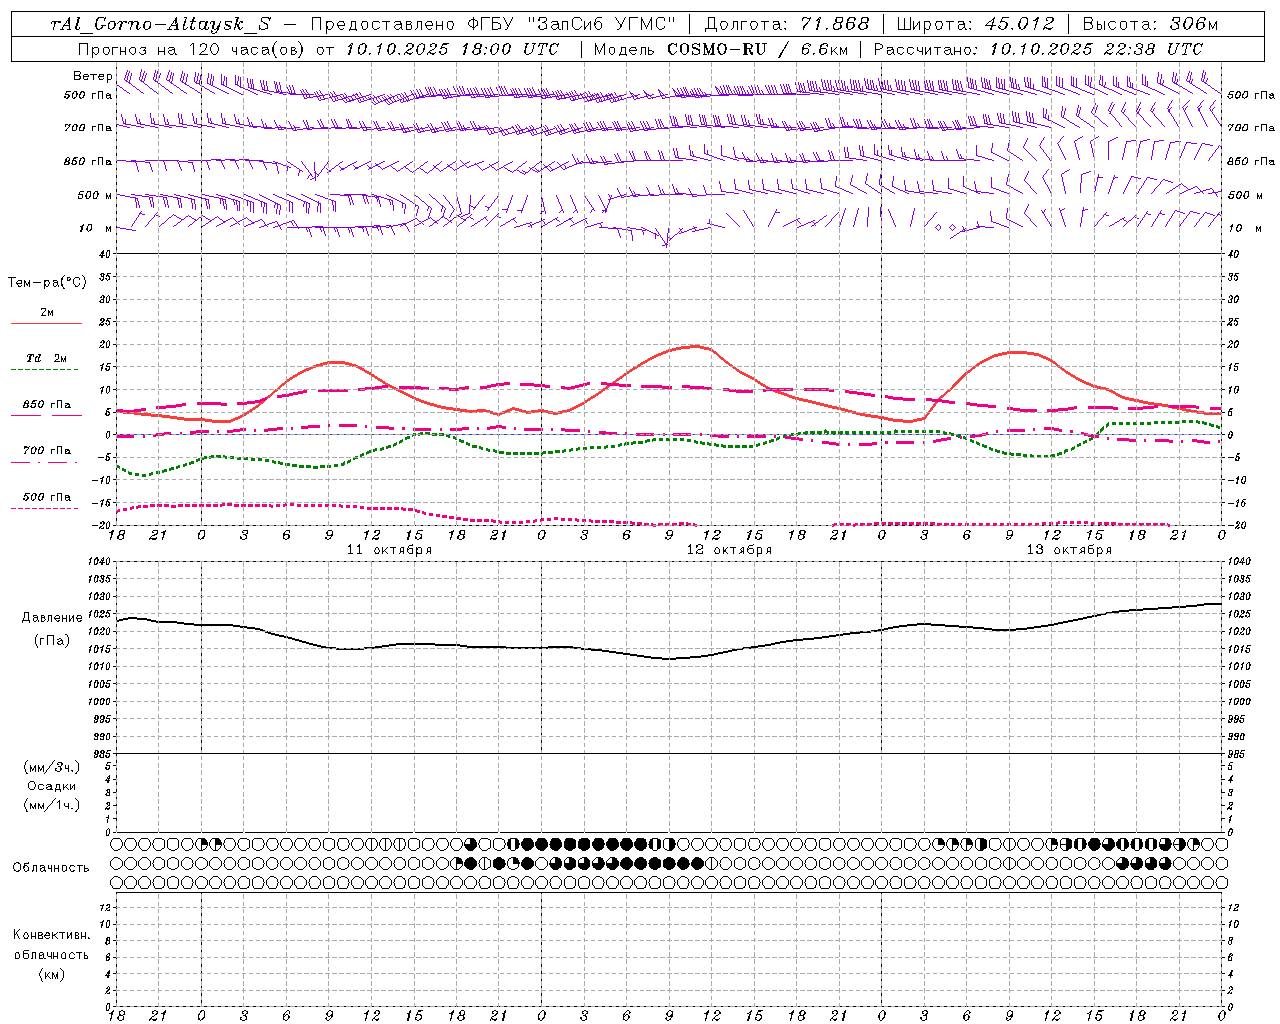This screenshot has height=1024, width=1280.
Task: Click the 12 октября date label
Action: click(x=729, y=549)
